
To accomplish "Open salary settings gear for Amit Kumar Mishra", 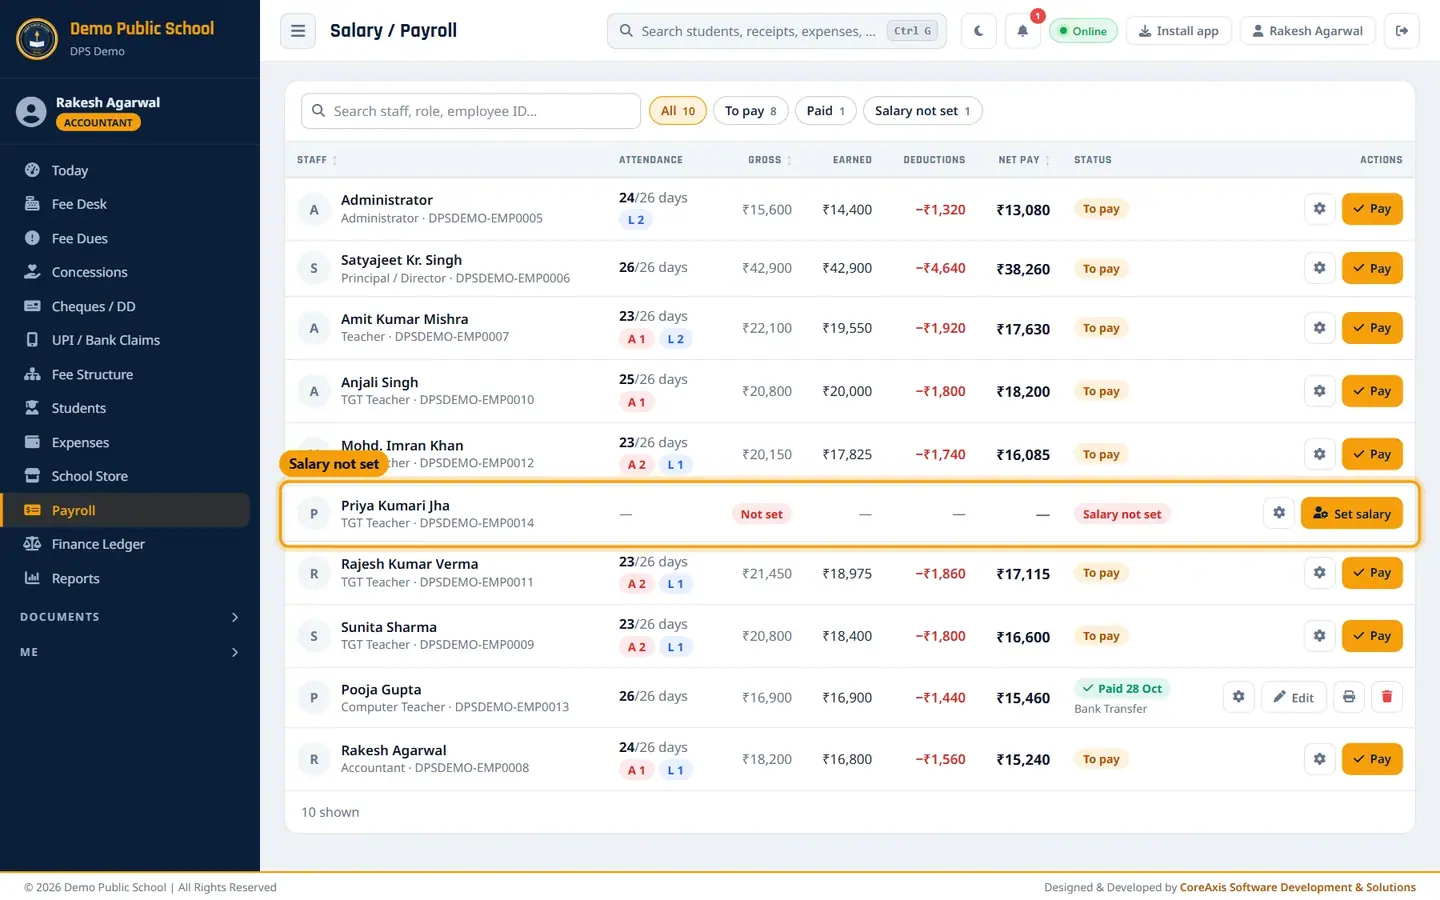I will 1320,328.
